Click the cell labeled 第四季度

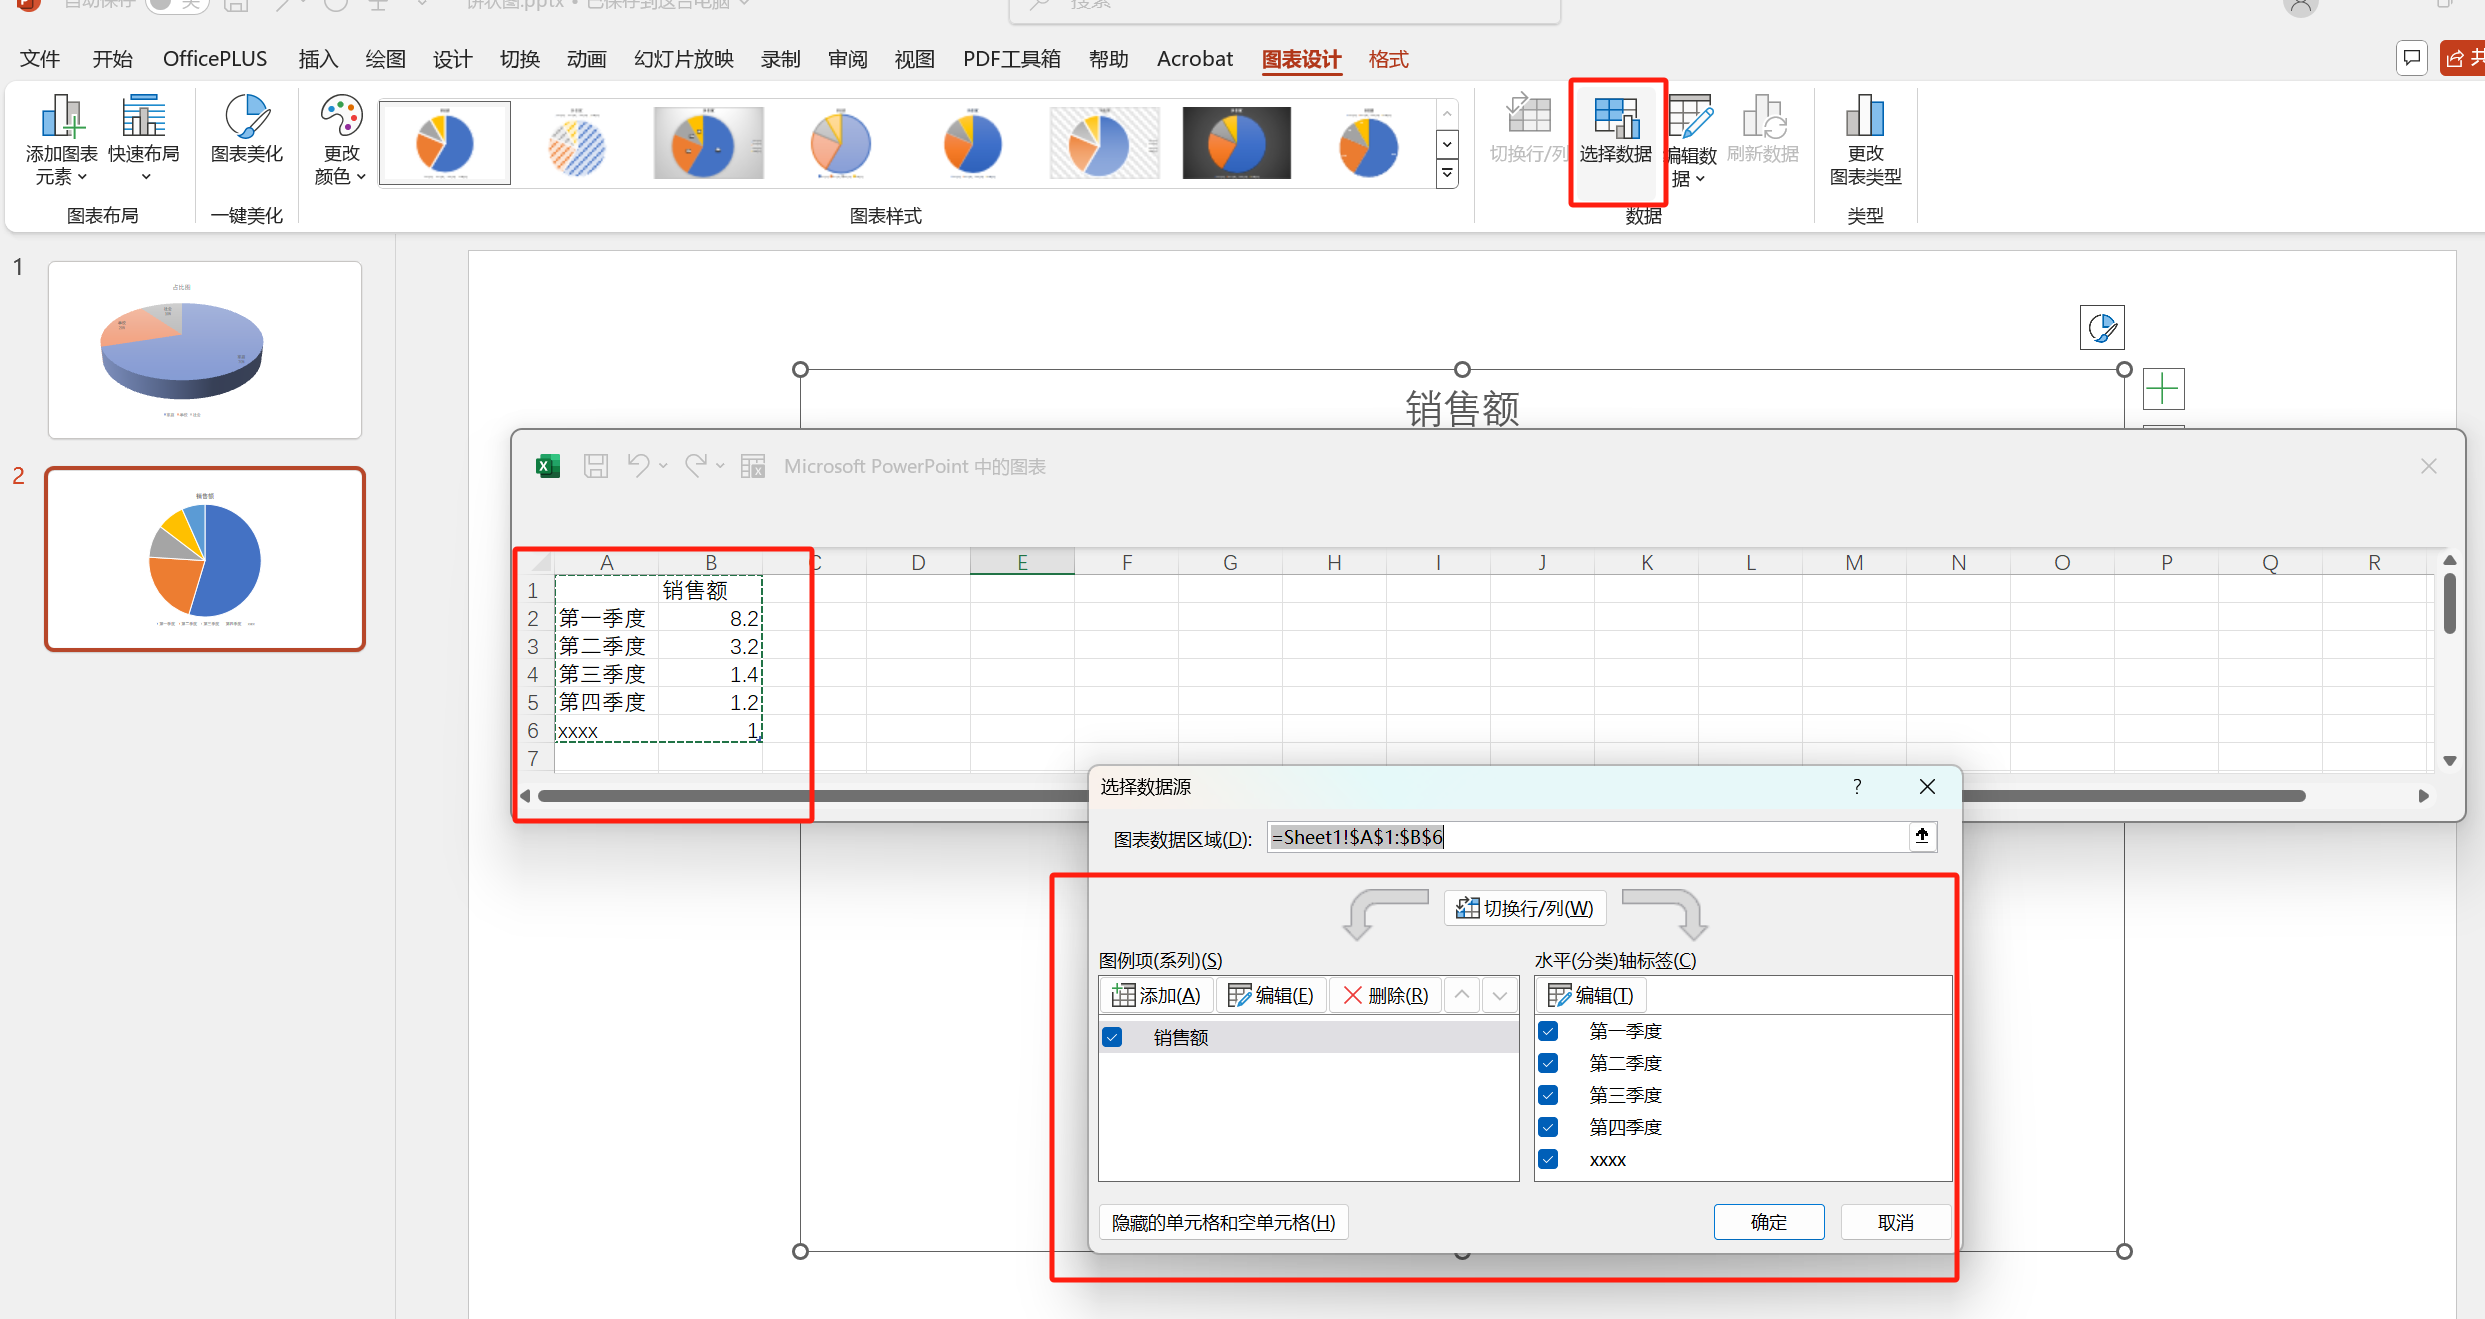tap(606, 702)
